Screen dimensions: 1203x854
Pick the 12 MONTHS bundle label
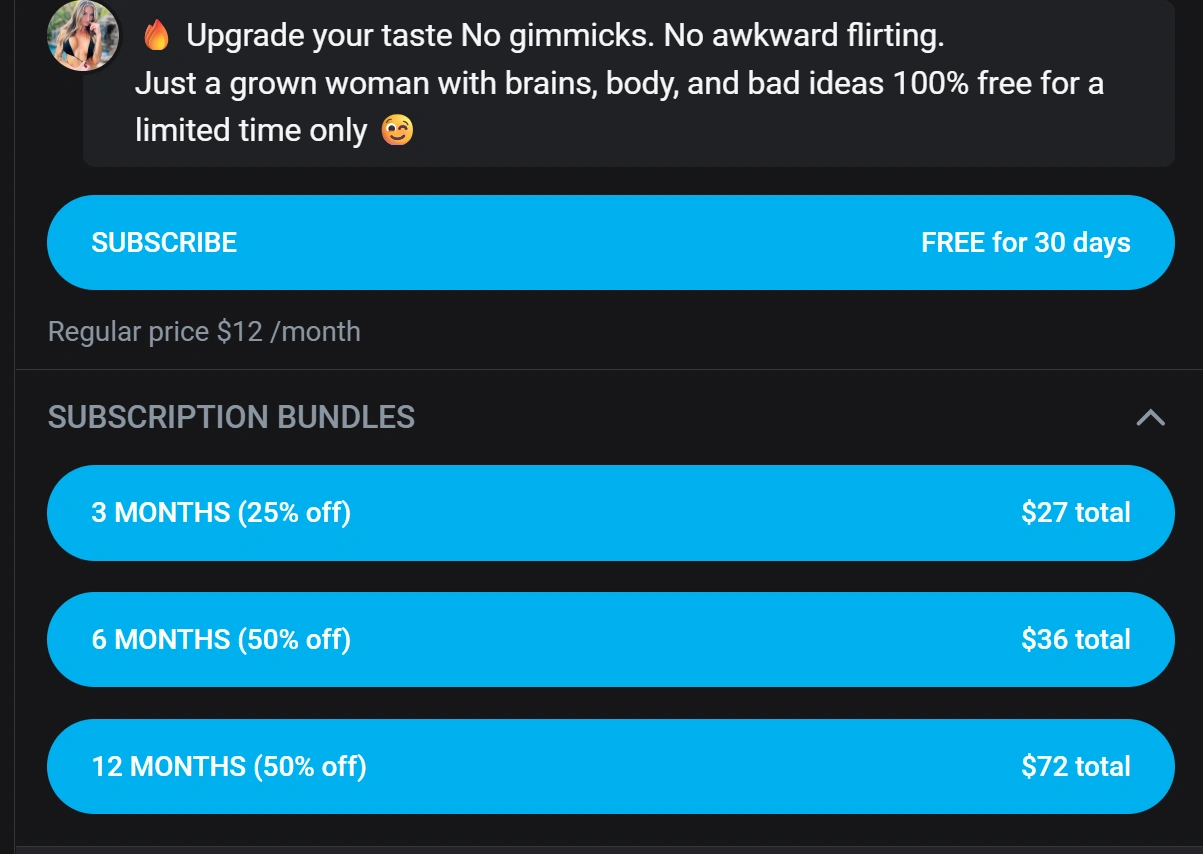pyautogui.click(x=168, y=767)
